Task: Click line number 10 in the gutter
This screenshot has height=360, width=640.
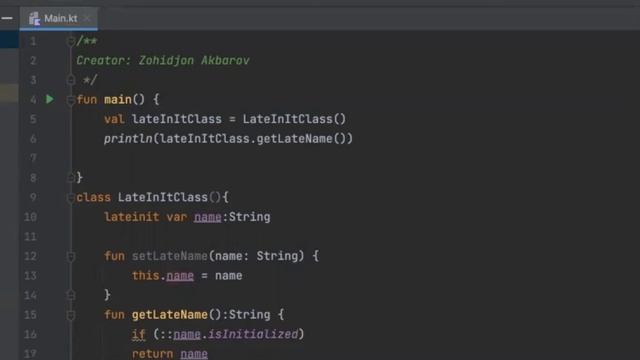Action: coord(31,217)
